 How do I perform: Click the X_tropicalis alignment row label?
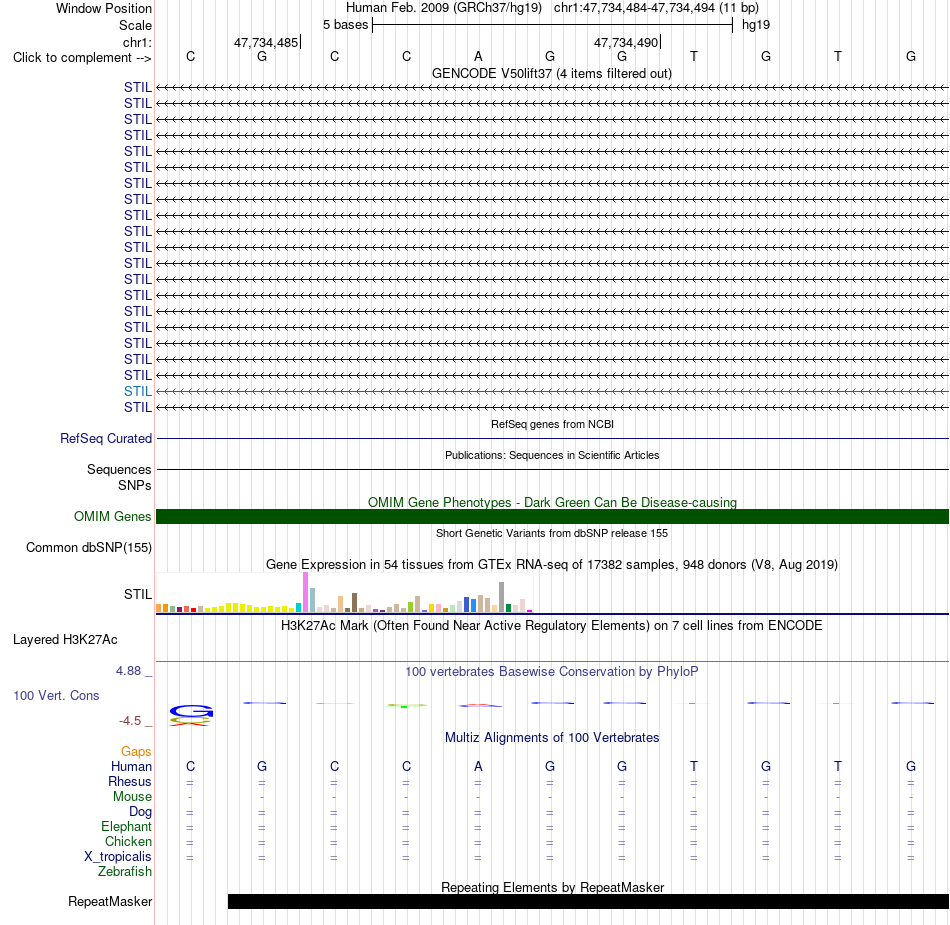click(x=118, y=857)
